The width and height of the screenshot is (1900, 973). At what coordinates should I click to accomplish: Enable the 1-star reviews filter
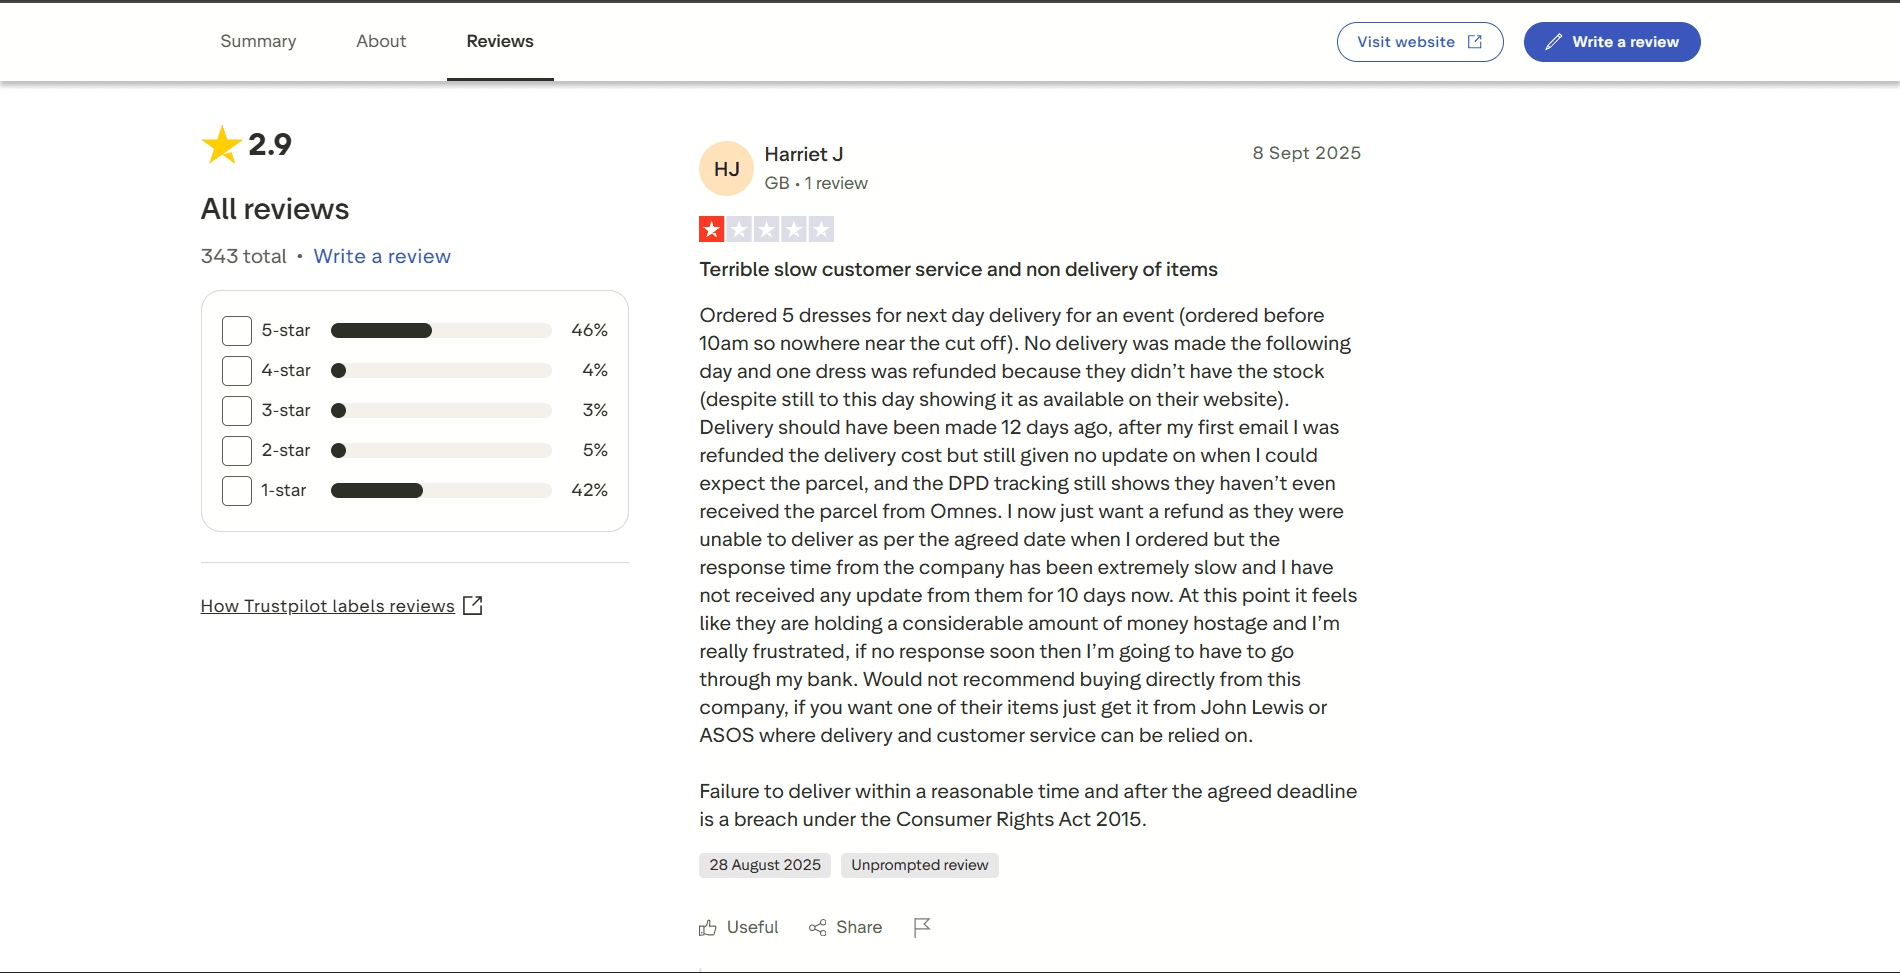pos(236,490)
